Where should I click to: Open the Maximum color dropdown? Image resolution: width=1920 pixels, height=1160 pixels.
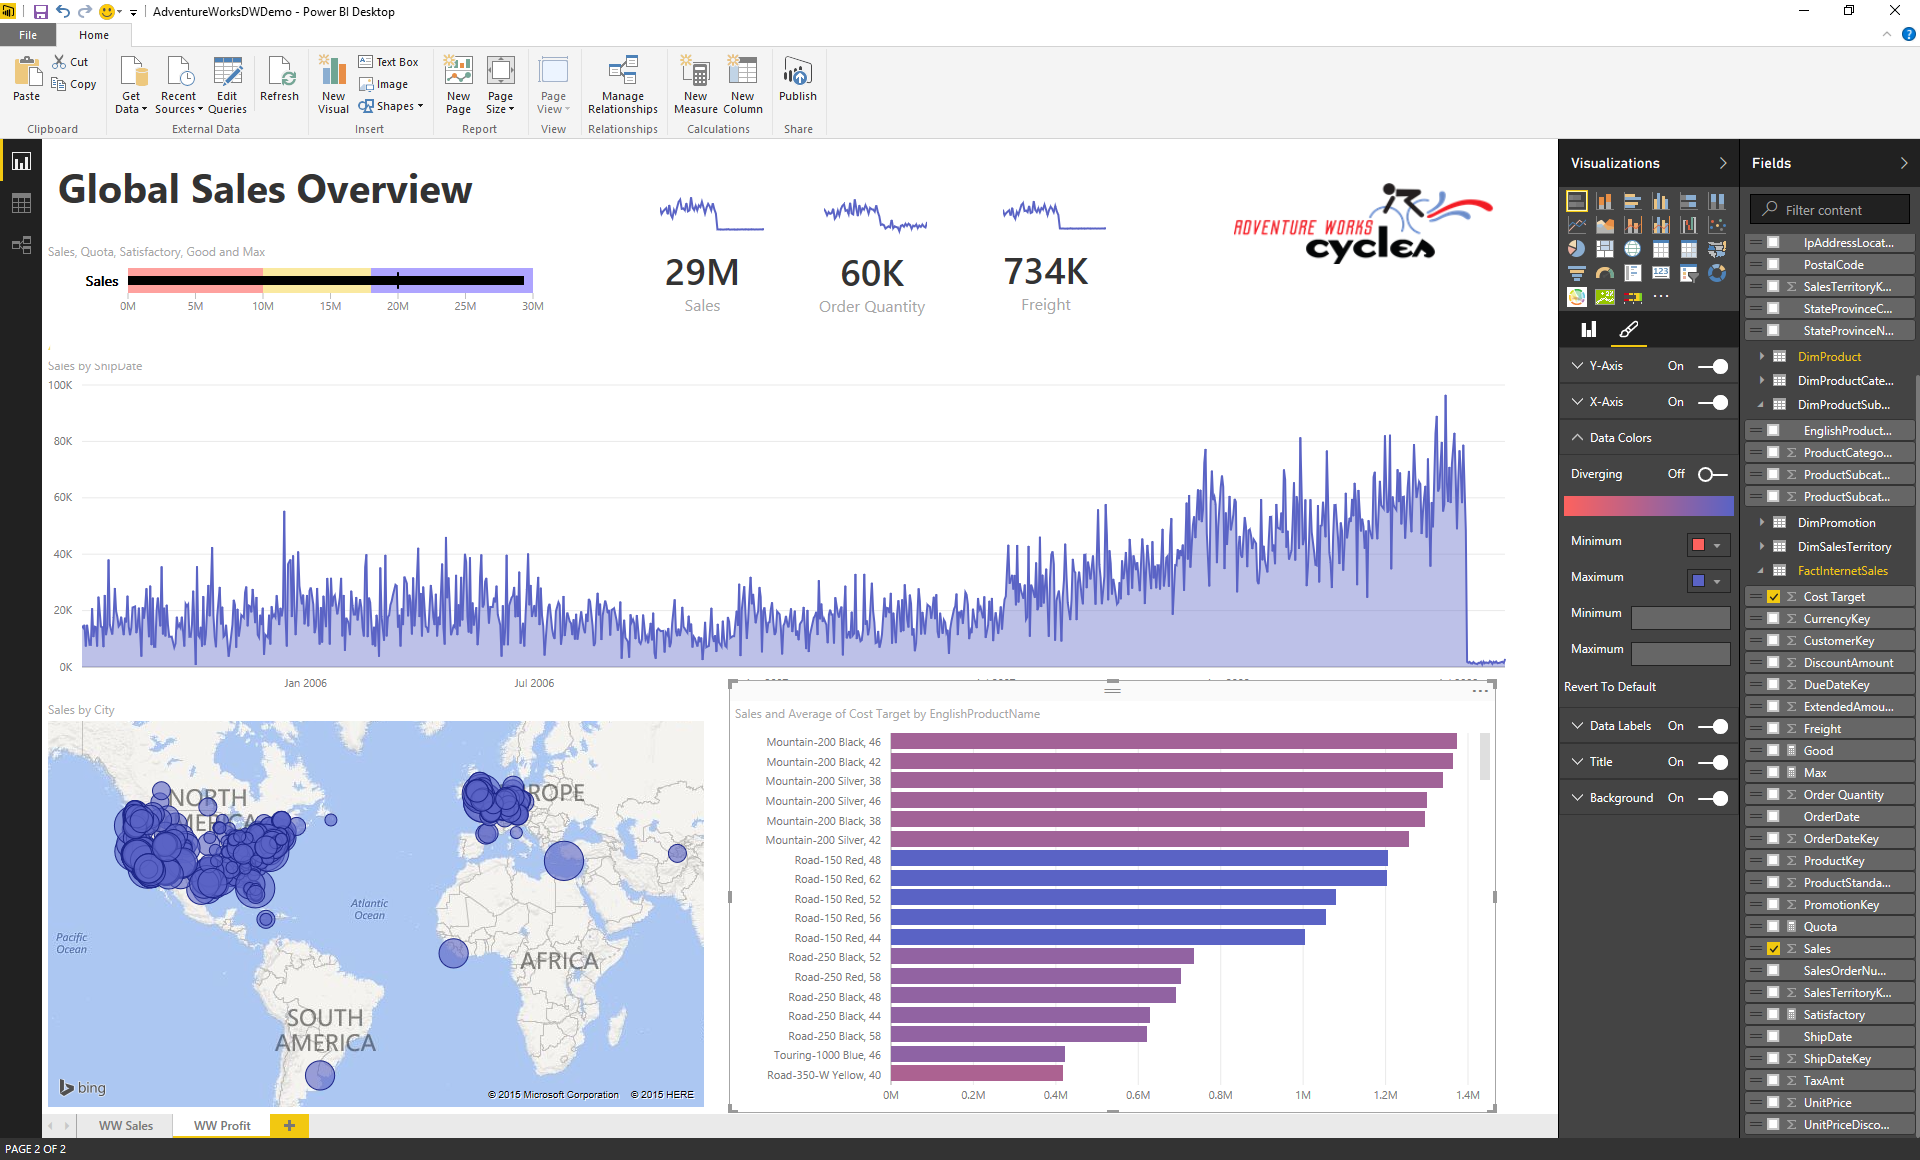(x=1717, y=581)
